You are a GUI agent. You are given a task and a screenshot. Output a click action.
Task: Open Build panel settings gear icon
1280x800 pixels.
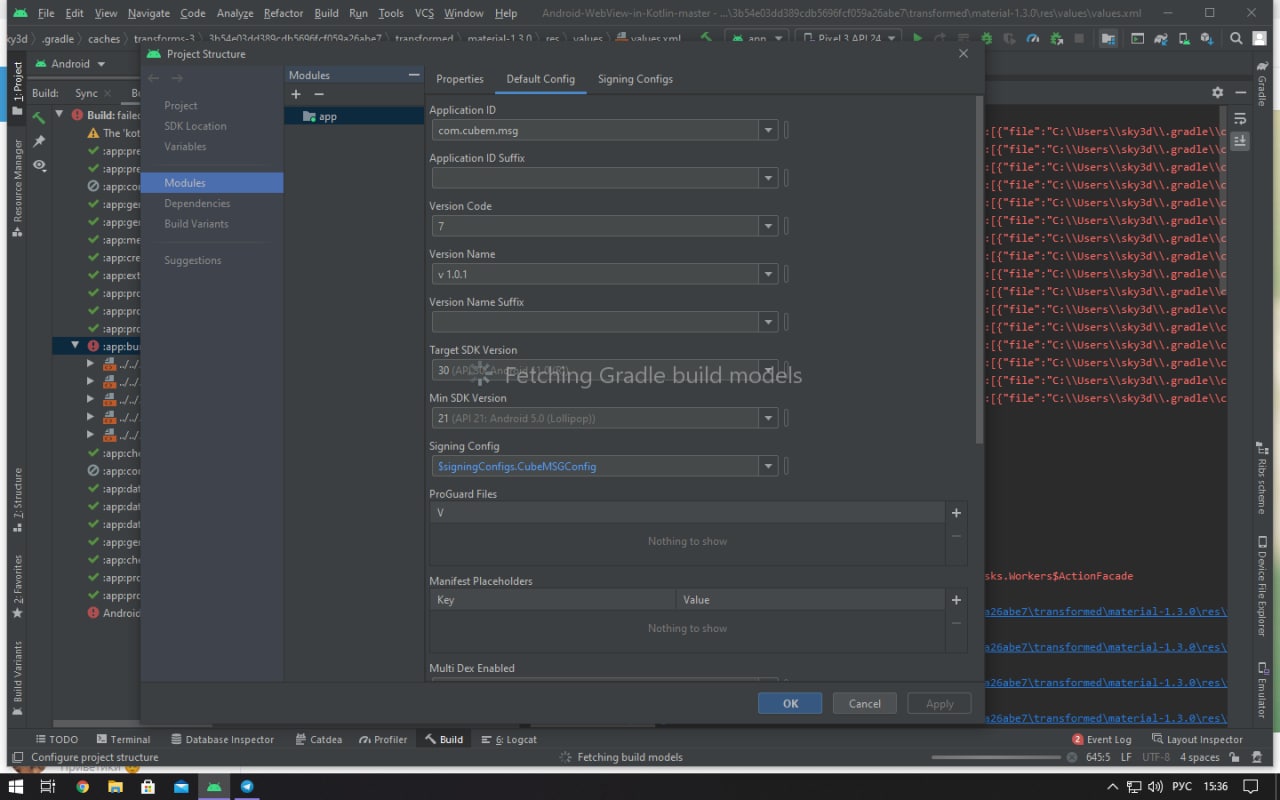click(x=1217, y=92)
